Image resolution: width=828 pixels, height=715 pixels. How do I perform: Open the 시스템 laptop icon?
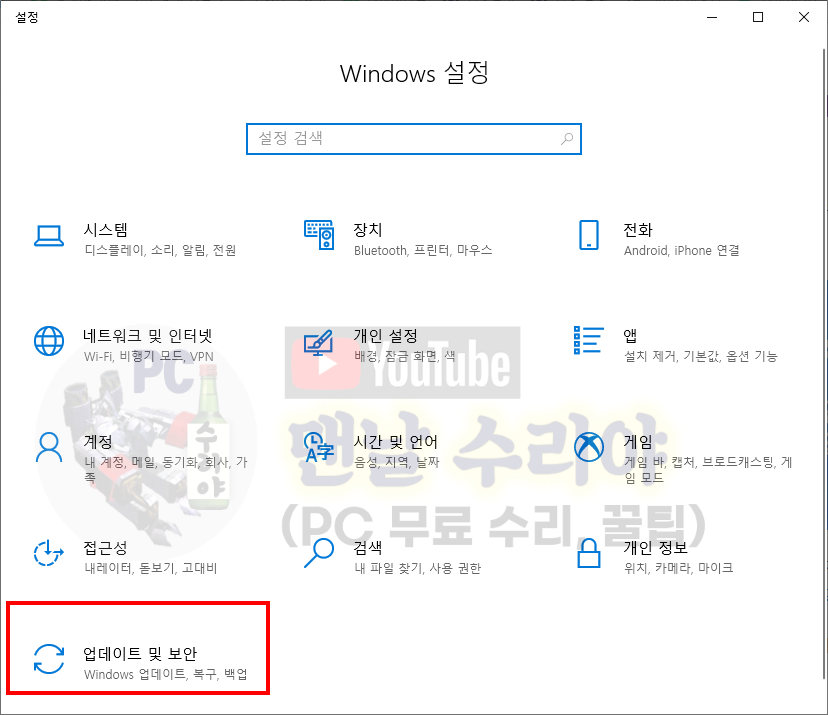[49, 236]
